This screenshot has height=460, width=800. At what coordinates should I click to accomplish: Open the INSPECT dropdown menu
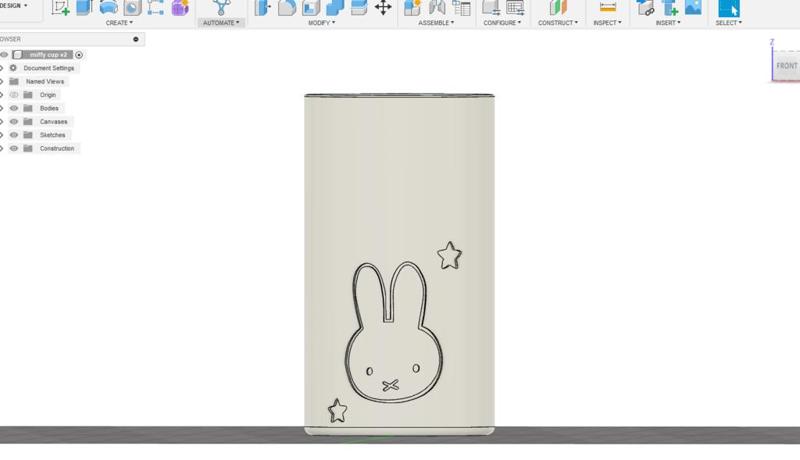[607, 23]
